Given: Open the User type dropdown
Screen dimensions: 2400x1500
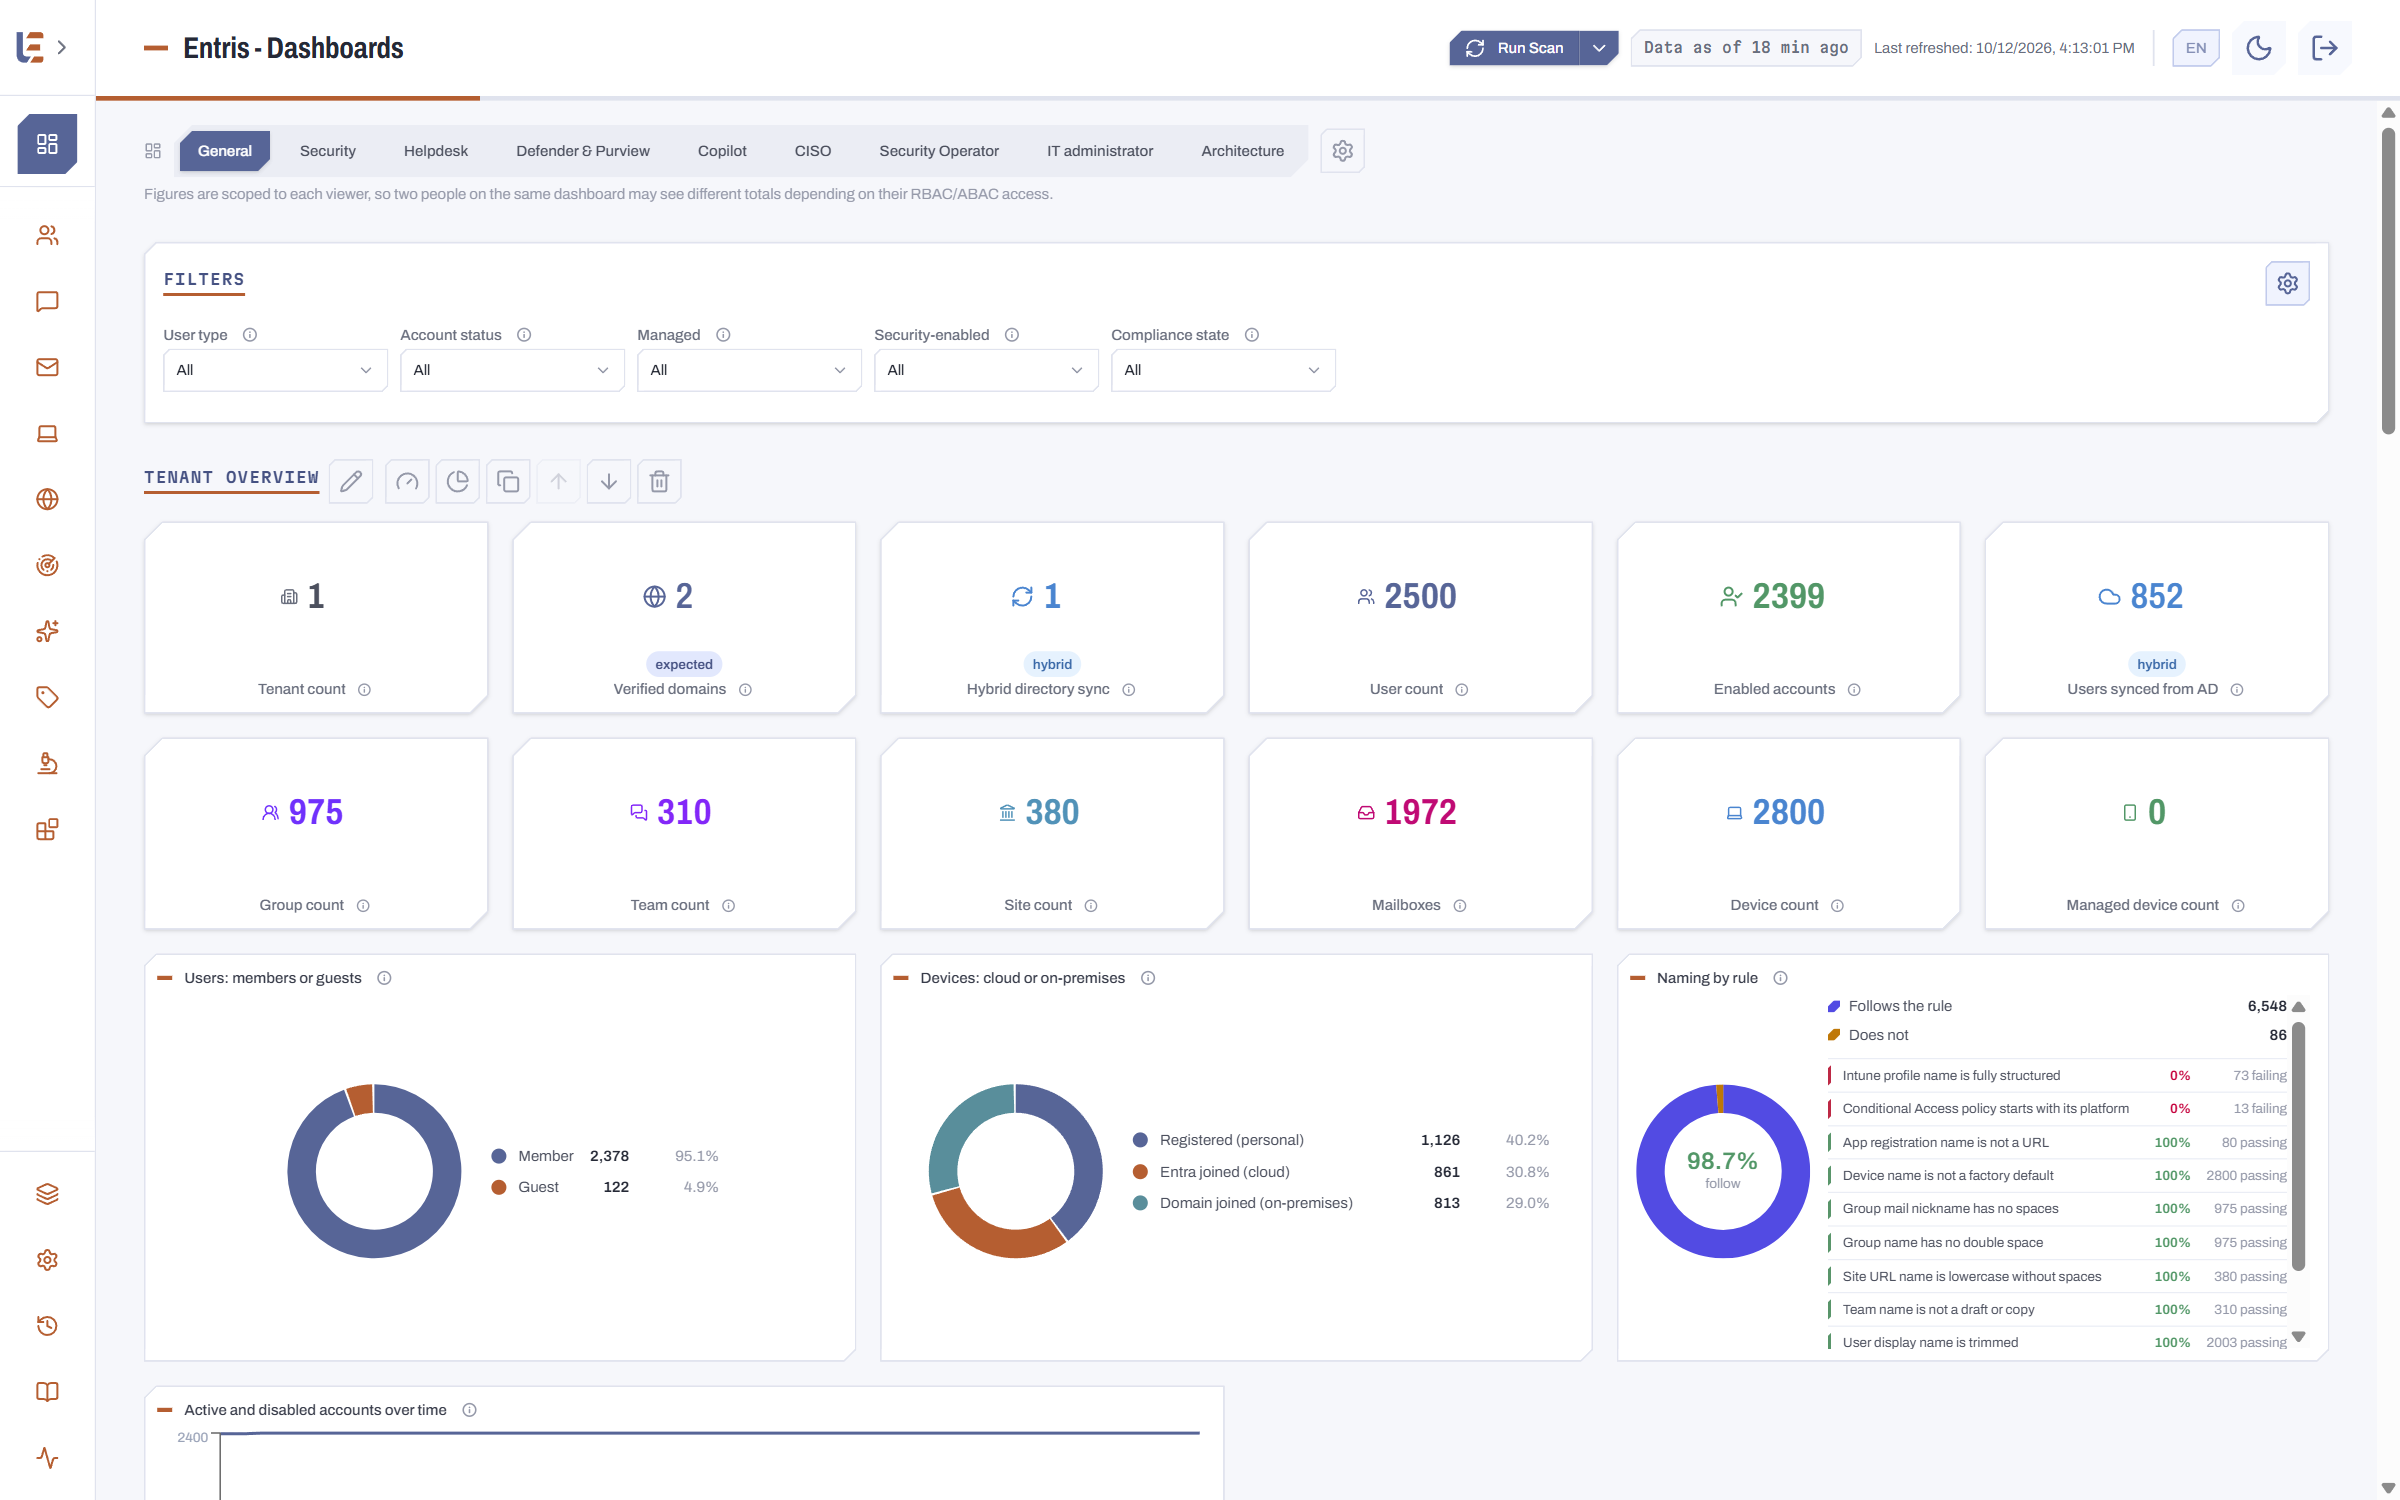Looking at the screenshot, I should tap(275, 370).
